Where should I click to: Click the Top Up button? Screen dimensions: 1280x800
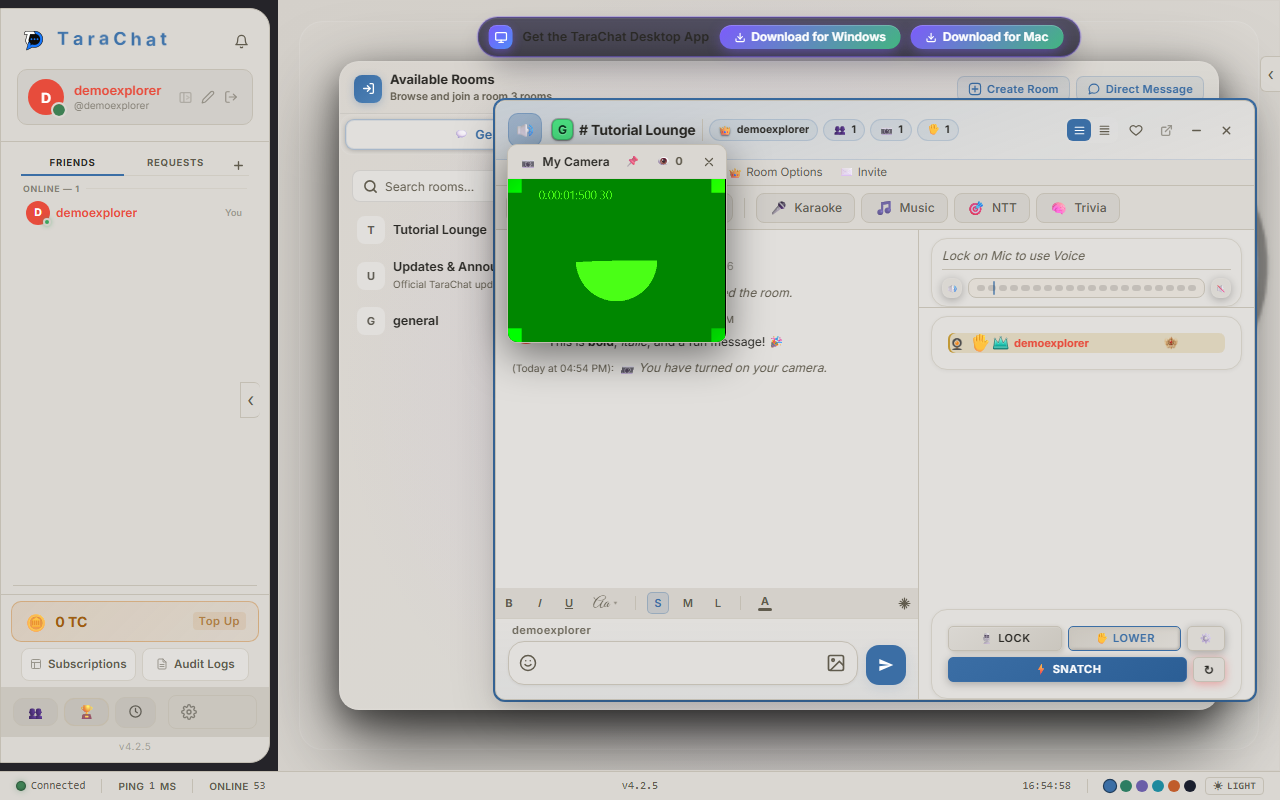click(219, 621)
